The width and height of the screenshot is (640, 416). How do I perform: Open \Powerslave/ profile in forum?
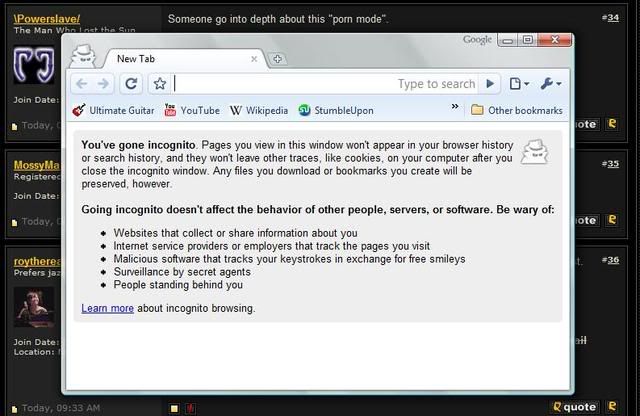pos(47,19)
